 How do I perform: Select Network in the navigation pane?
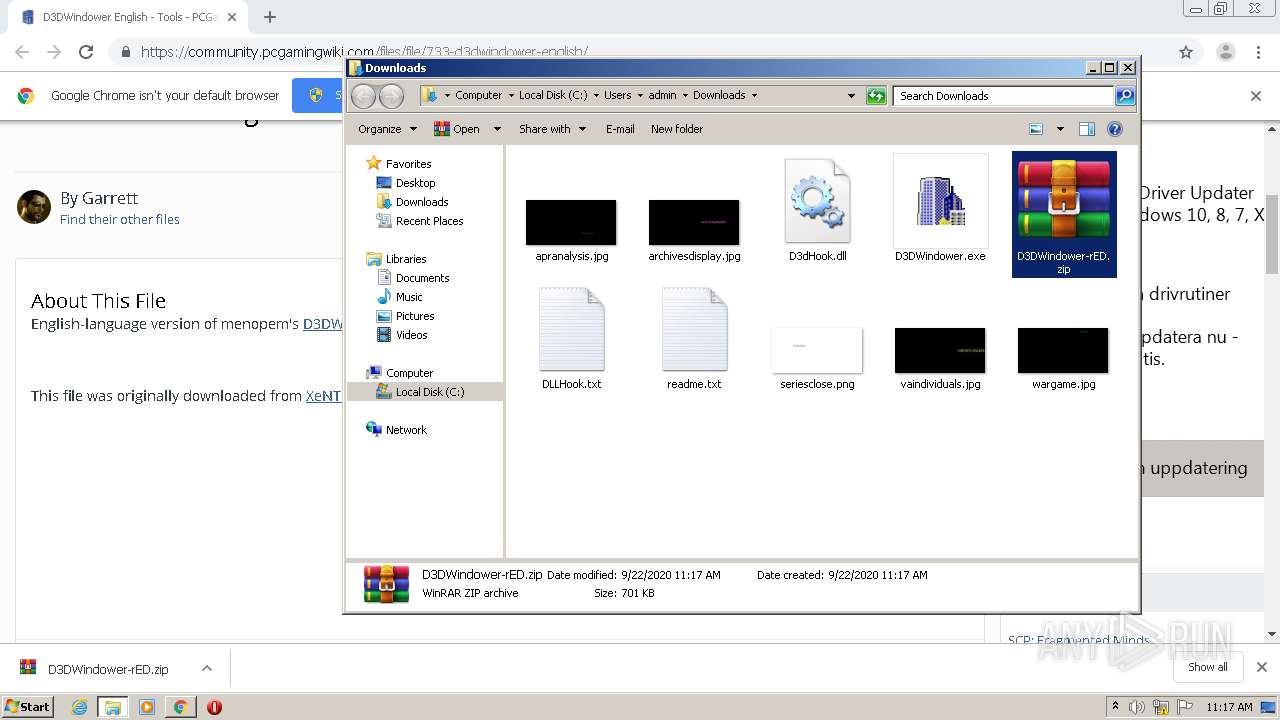[x=406, y=430]
